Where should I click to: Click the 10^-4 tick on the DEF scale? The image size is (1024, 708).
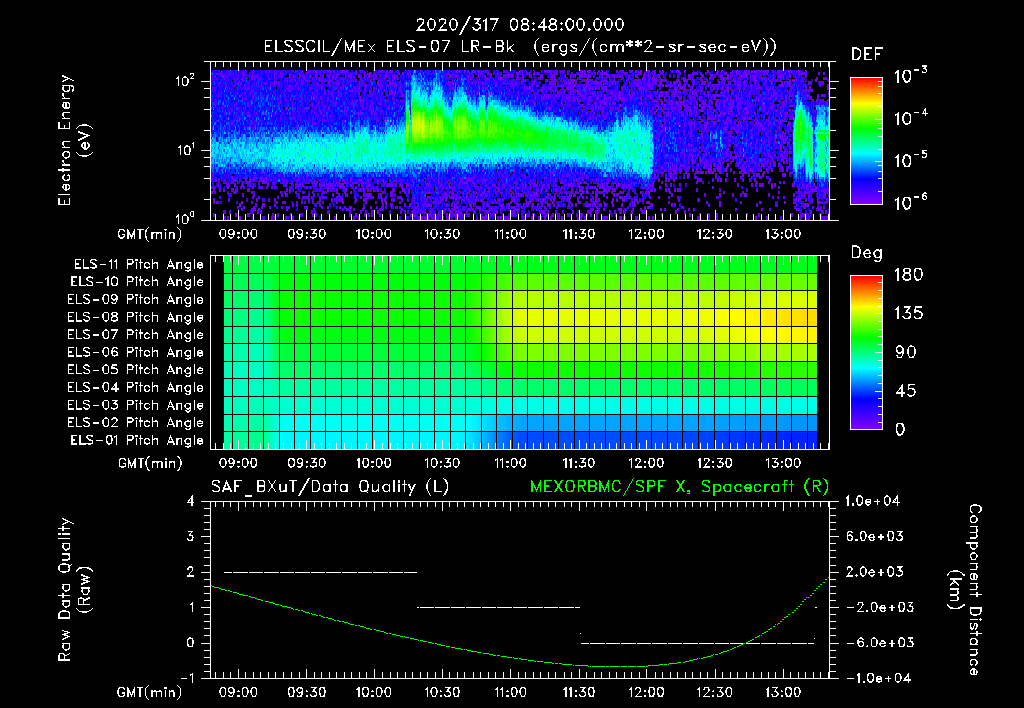tap(910, 118)
